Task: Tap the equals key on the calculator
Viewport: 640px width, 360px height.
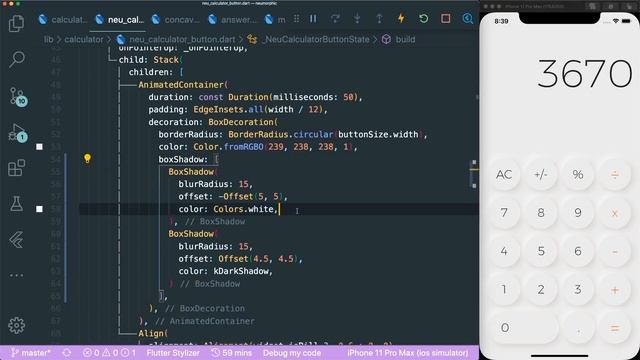Action: (615, 327)
